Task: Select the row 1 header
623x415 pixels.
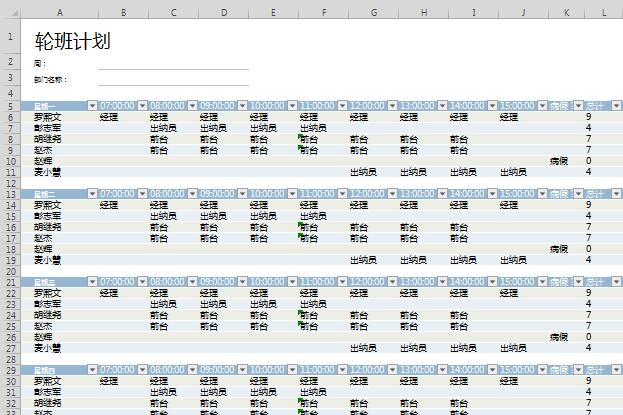Action: [x=10, y=40]
